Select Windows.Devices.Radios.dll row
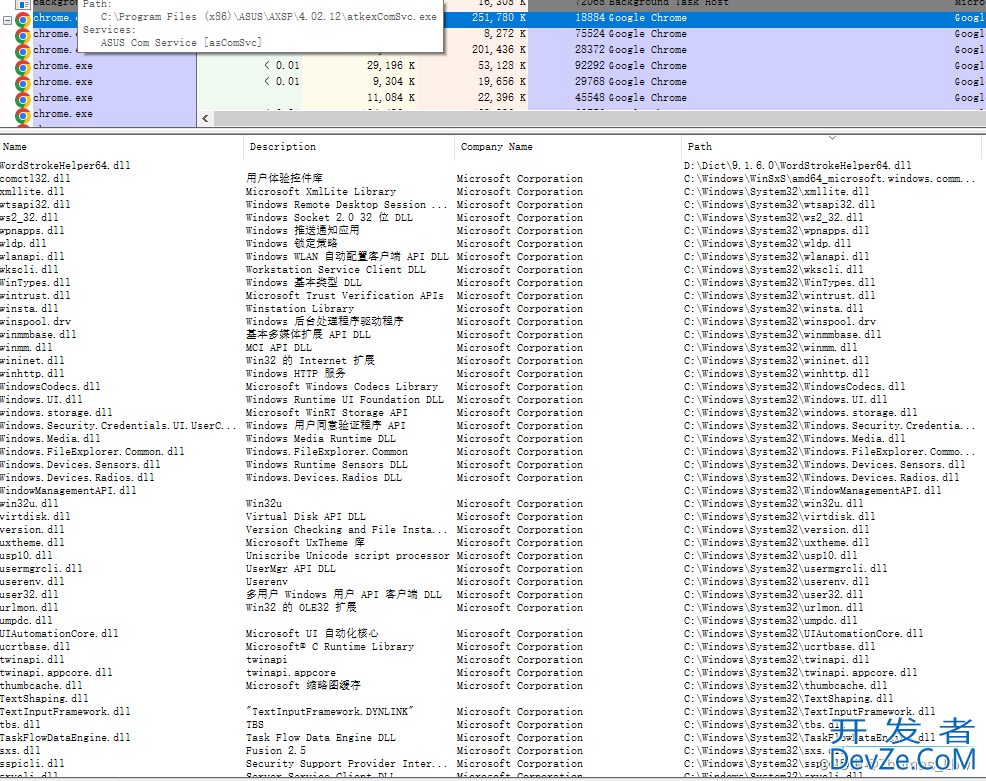 point(493,477)
